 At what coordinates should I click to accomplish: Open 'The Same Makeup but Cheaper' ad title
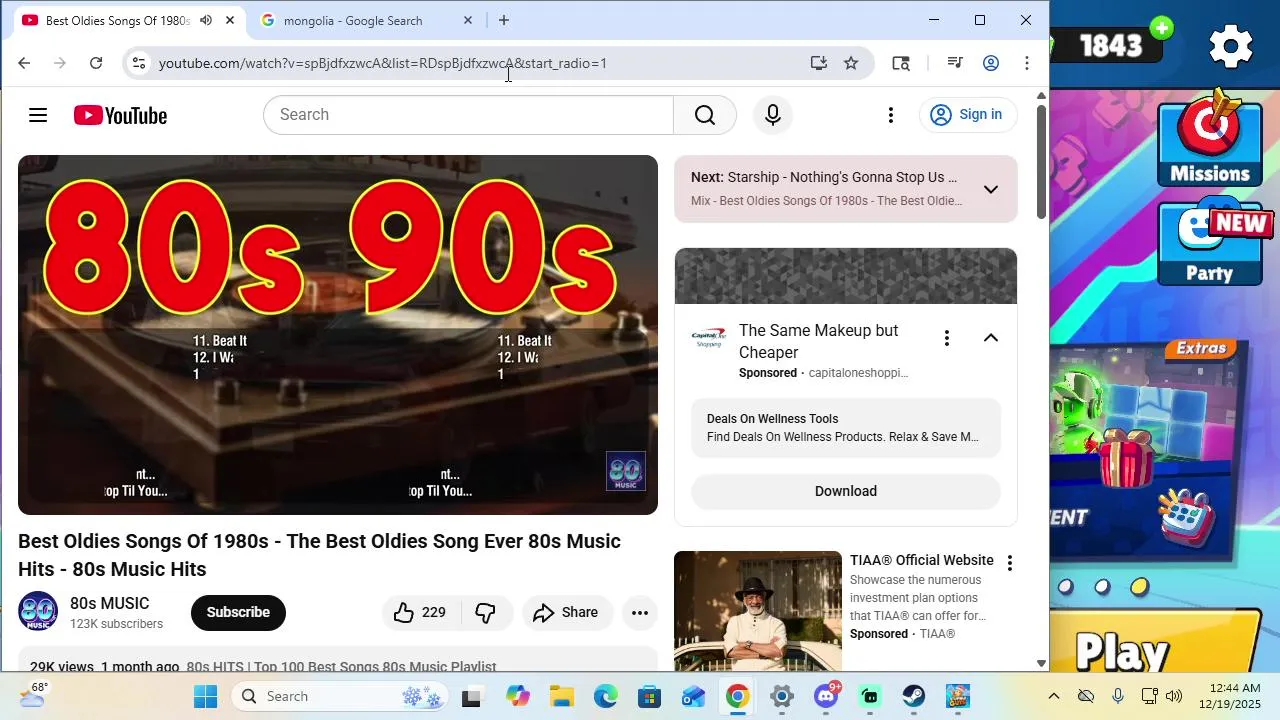819,341
